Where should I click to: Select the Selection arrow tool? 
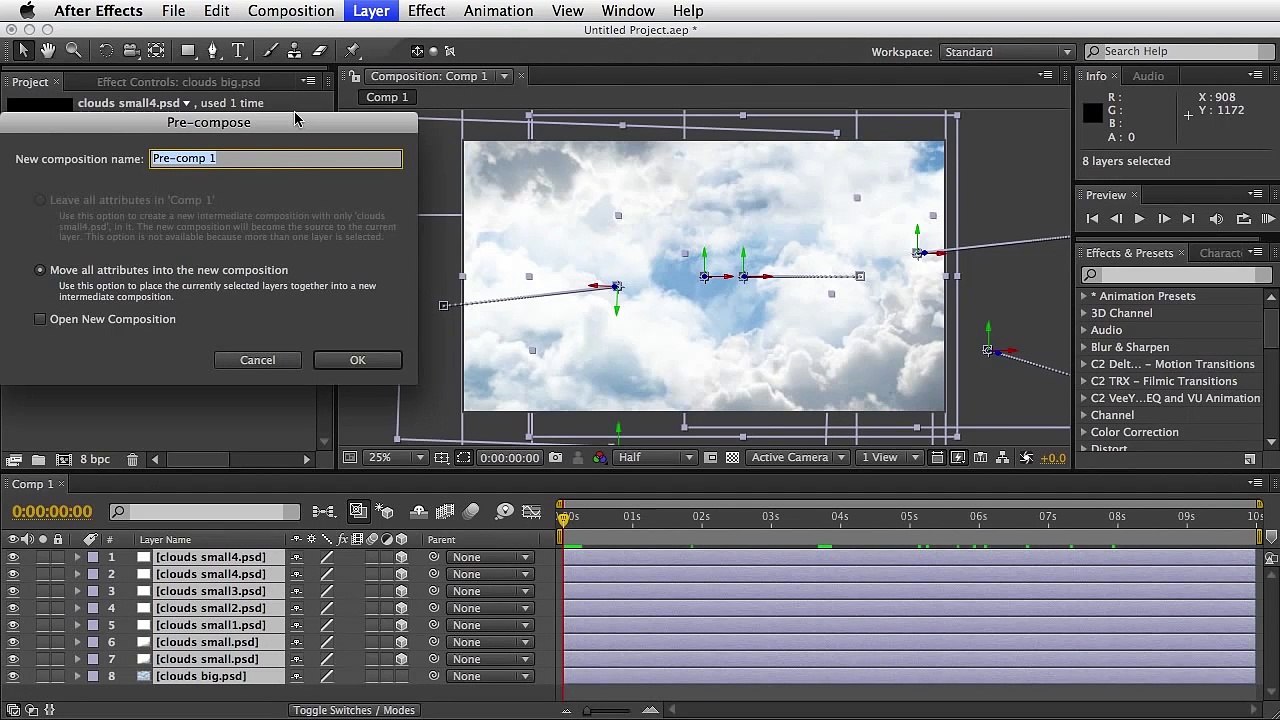[24, 51]
